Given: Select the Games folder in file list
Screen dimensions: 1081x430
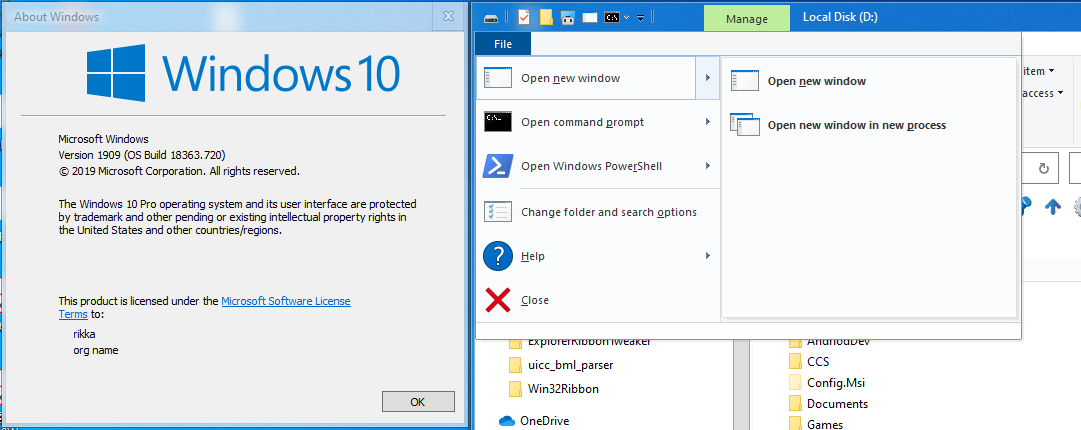Looking at the screenshot, I should coord(816,424).
